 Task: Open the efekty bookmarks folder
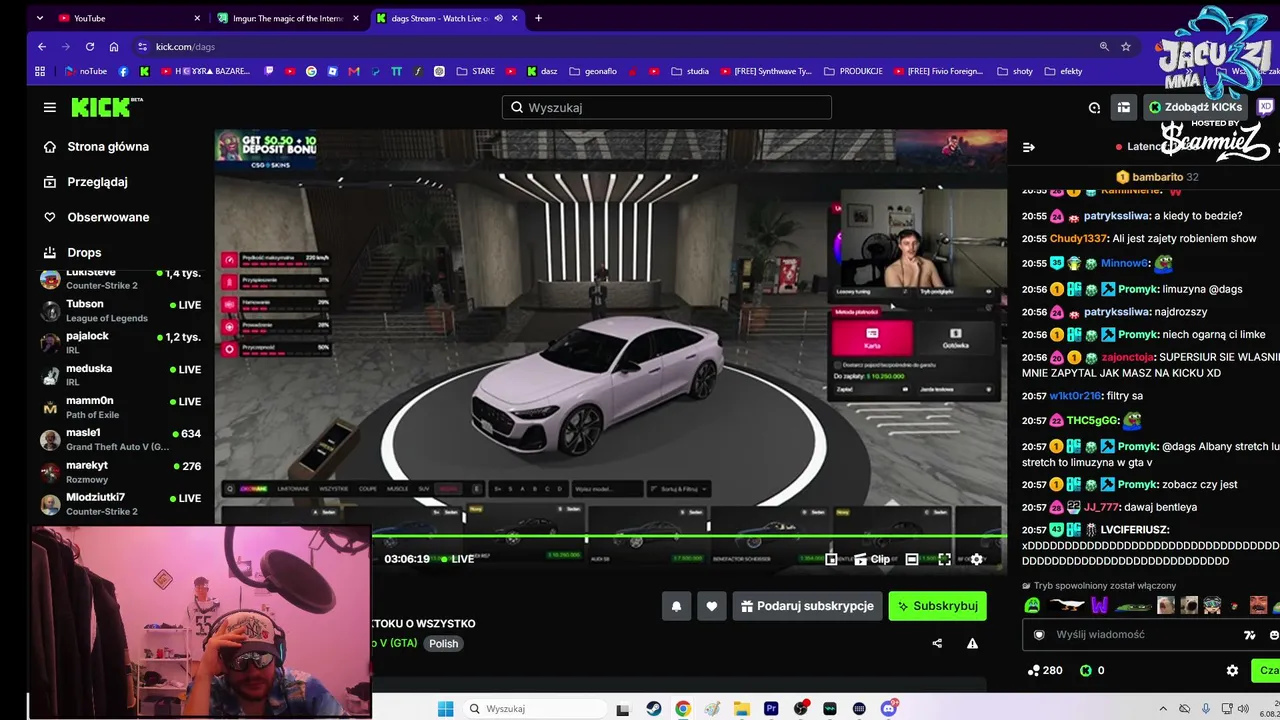1063,71
